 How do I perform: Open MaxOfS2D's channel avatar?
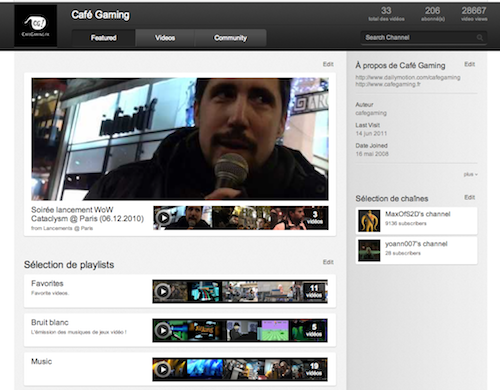coord(369,221)
